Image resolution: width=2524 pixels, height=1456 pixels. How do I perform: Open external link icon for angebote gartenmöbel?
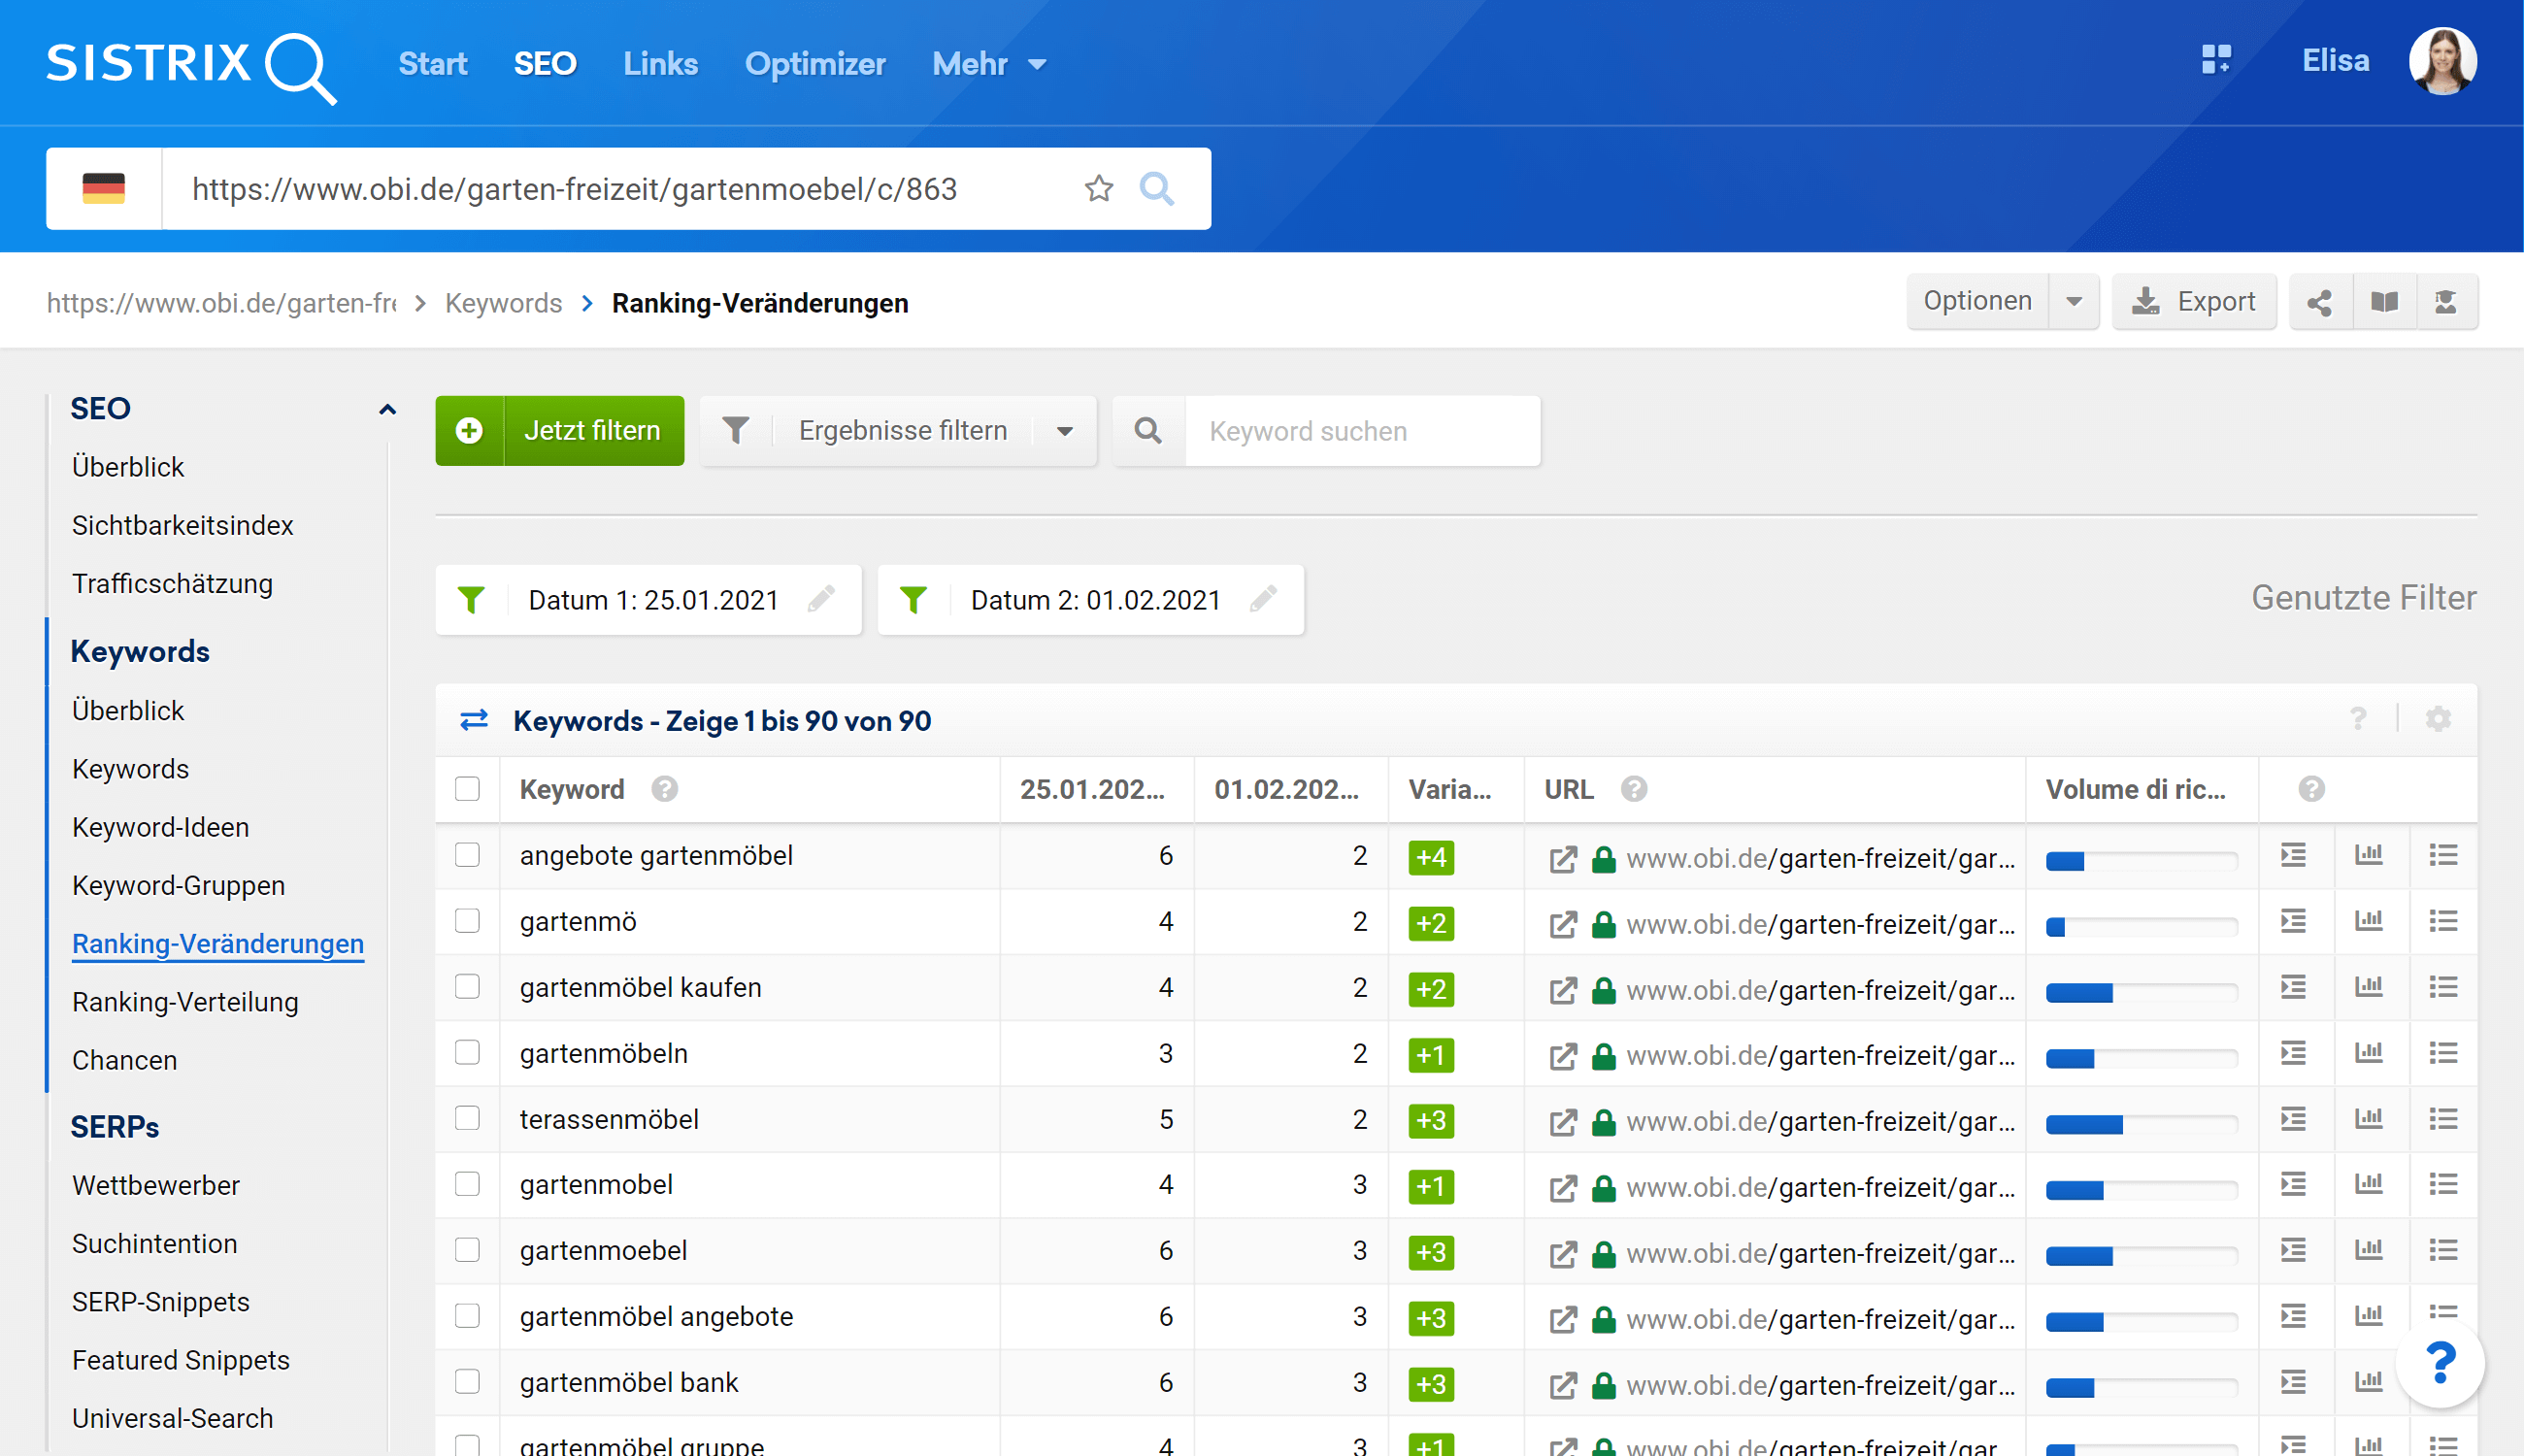1562,858
